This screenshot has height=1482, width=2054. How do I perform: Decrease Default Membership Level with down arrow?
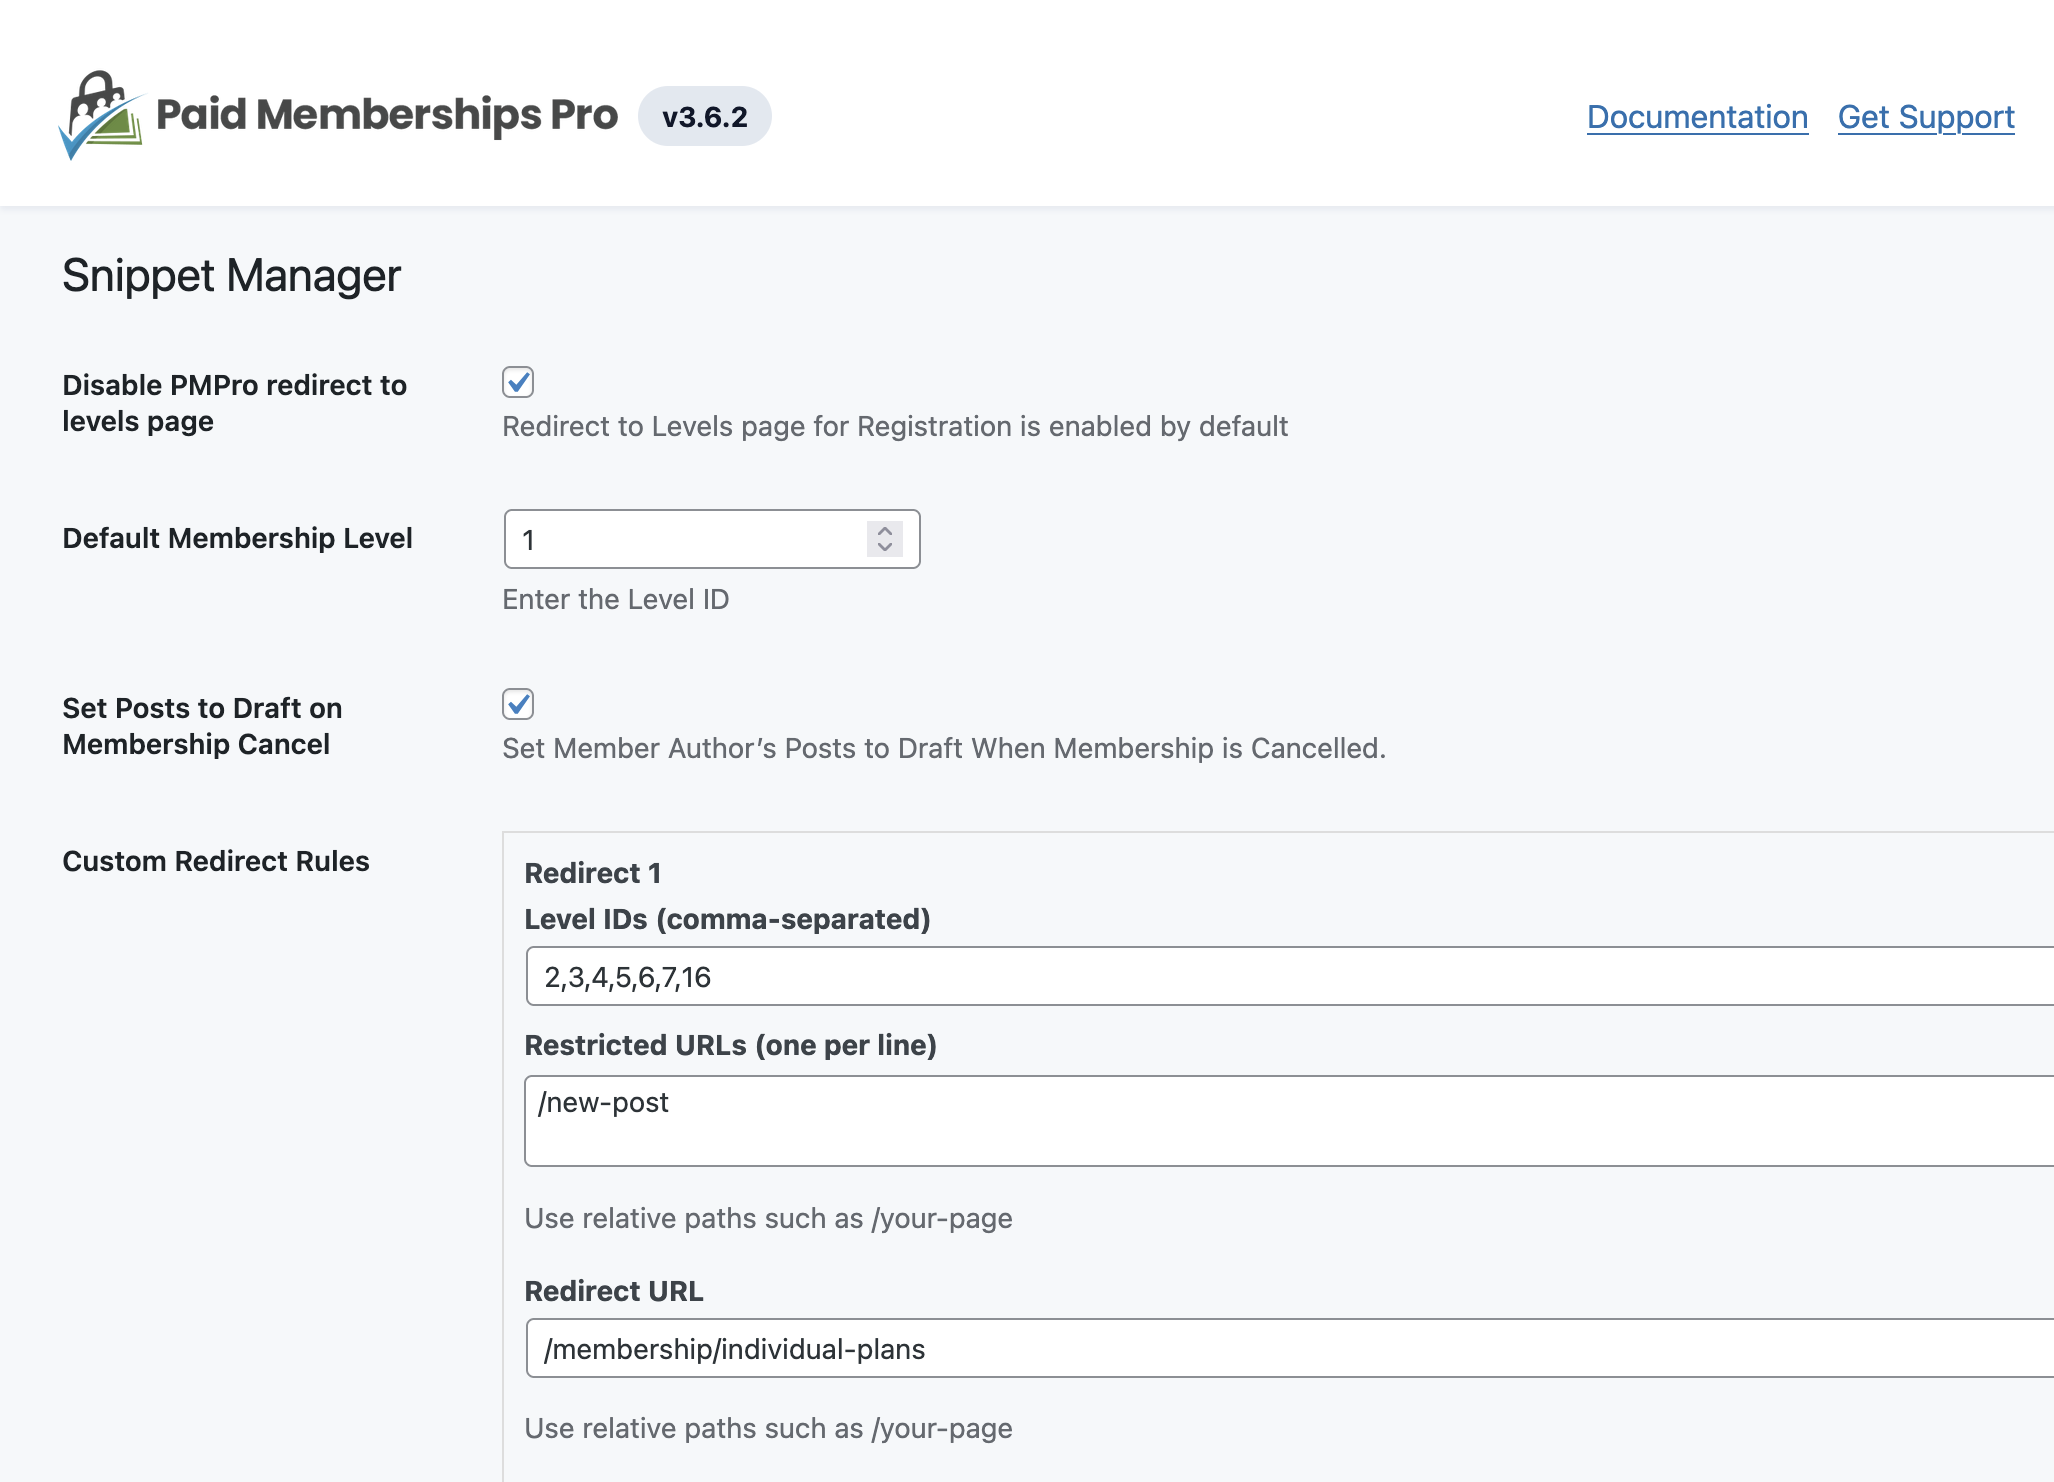[x=885, y=547]
